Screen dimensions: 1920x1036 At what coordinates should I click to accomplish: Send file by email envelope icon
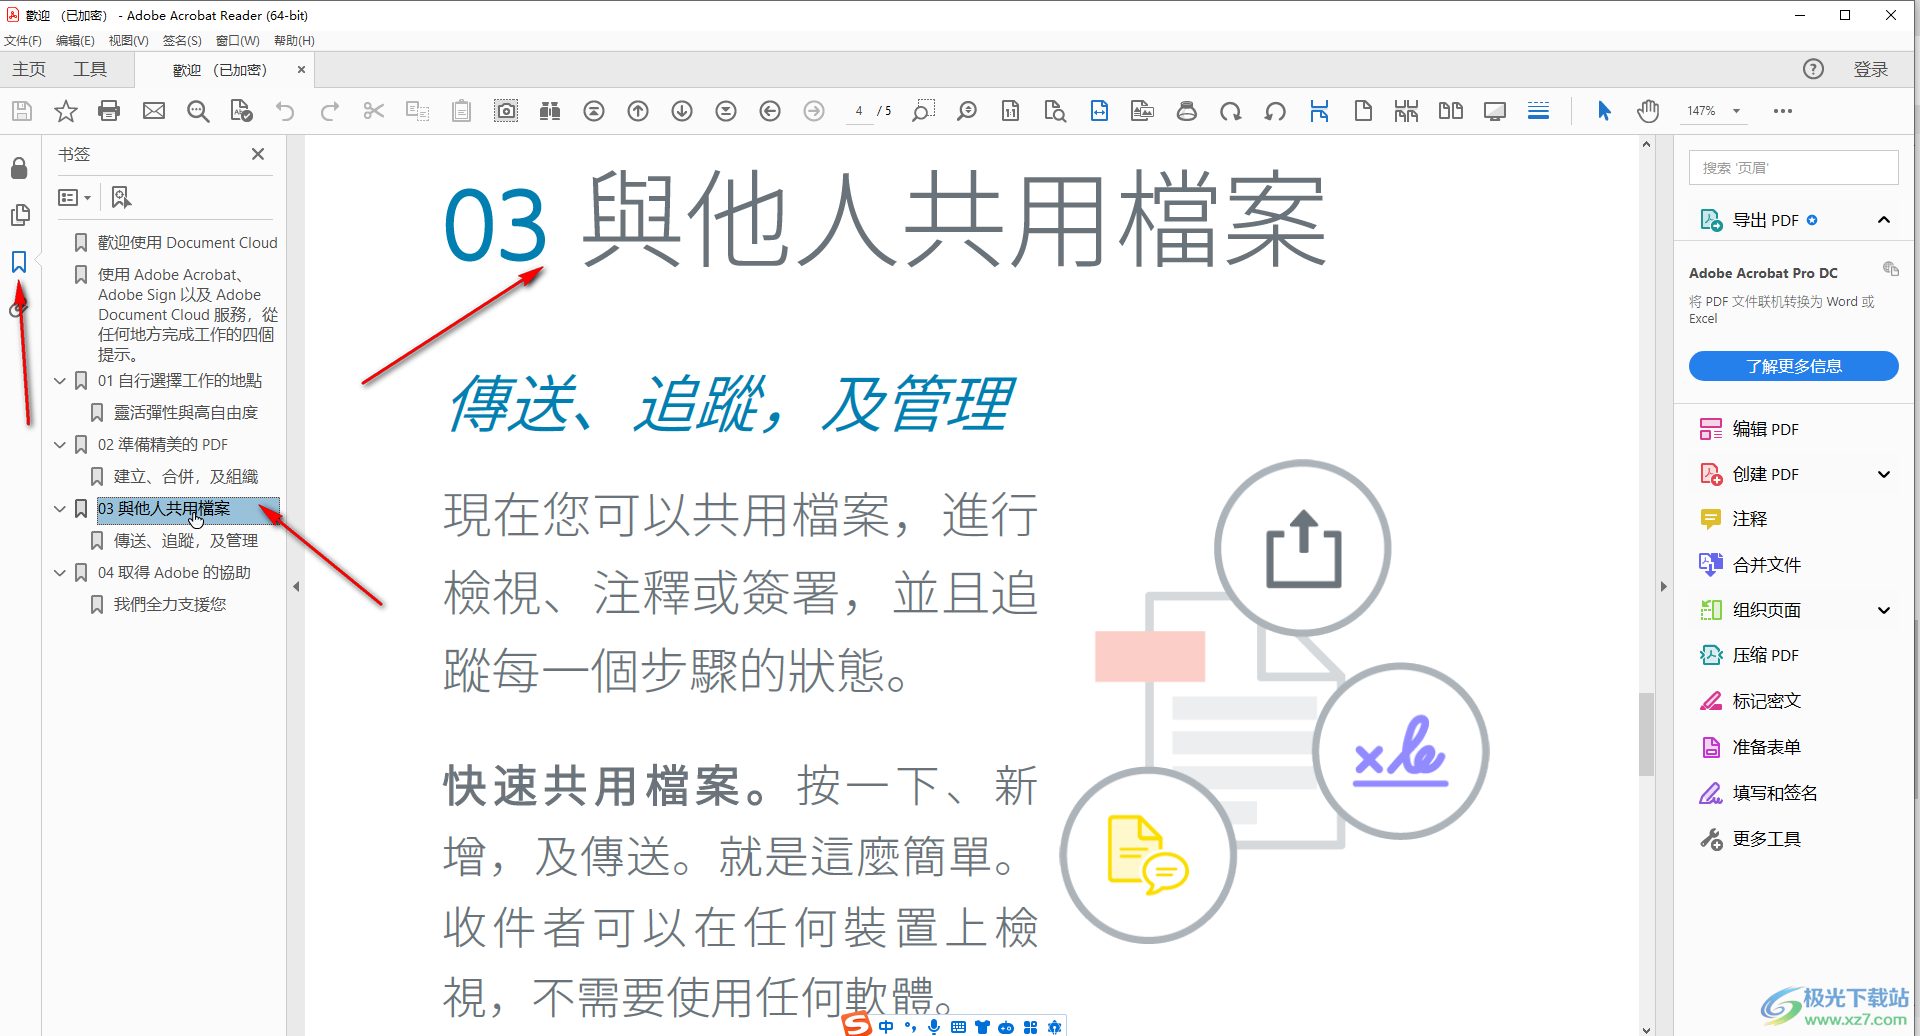pyautogui.click(x=154, y=111)
